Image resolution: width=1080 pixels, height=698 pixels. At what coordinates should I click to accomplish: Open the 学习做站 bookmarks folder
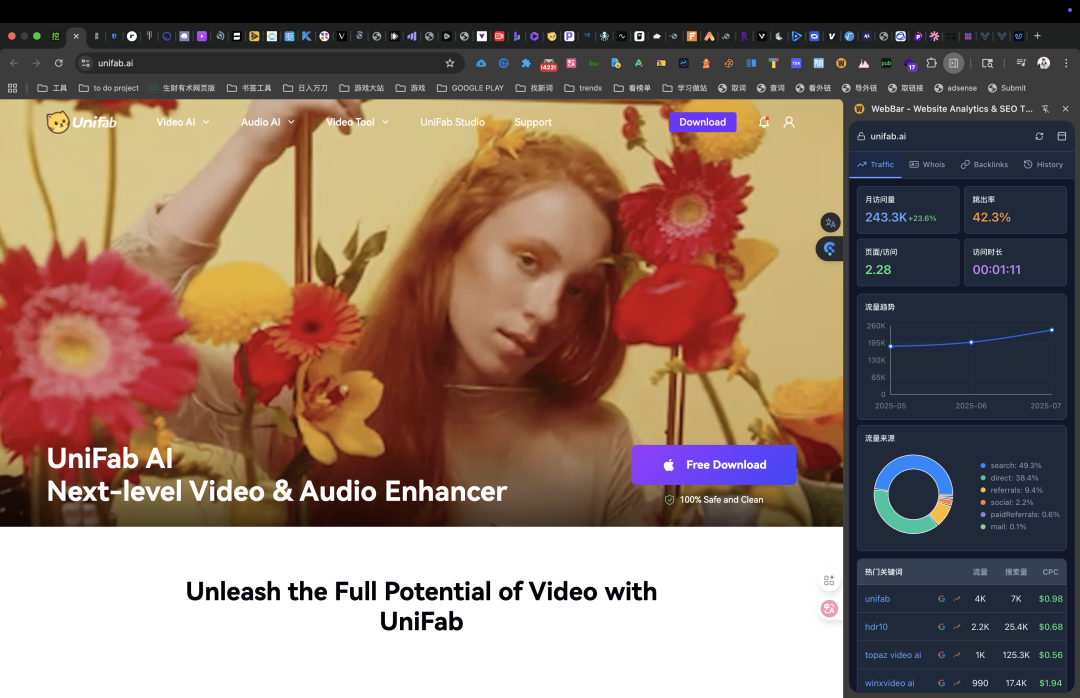click(685, 88)
